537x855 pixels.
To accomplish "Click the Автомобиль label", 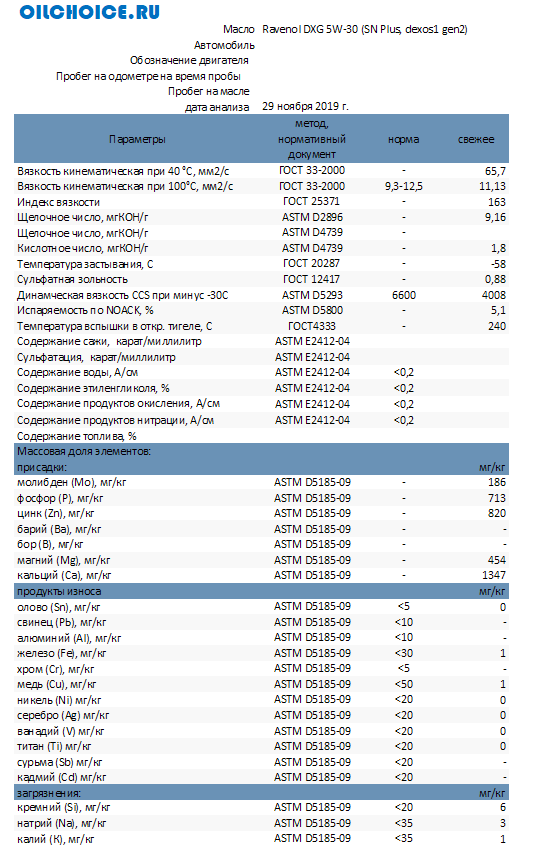I will tap(225, 45).
